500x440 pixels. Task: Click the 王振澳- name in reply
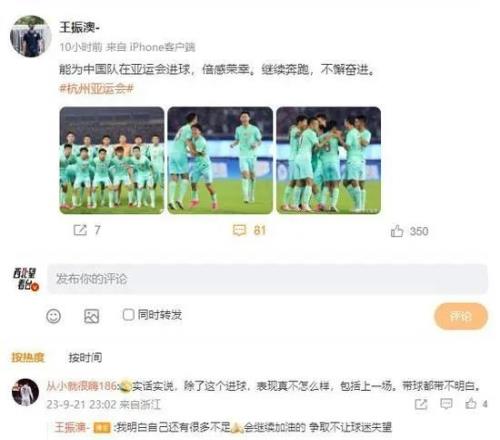(x=72, y=428)
